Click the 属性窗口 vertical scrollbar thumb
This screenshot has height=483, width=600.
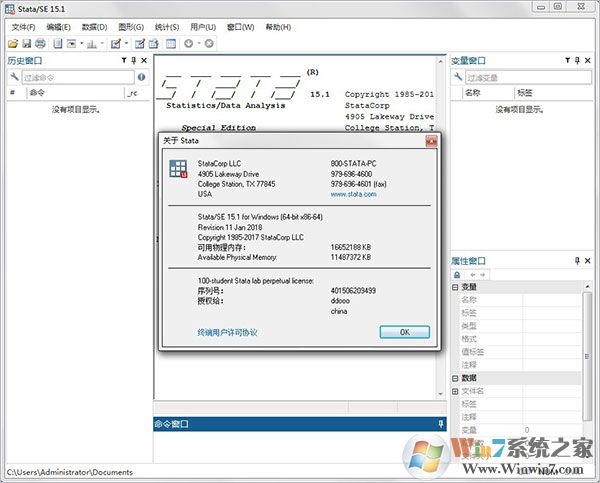pos(587,356)
